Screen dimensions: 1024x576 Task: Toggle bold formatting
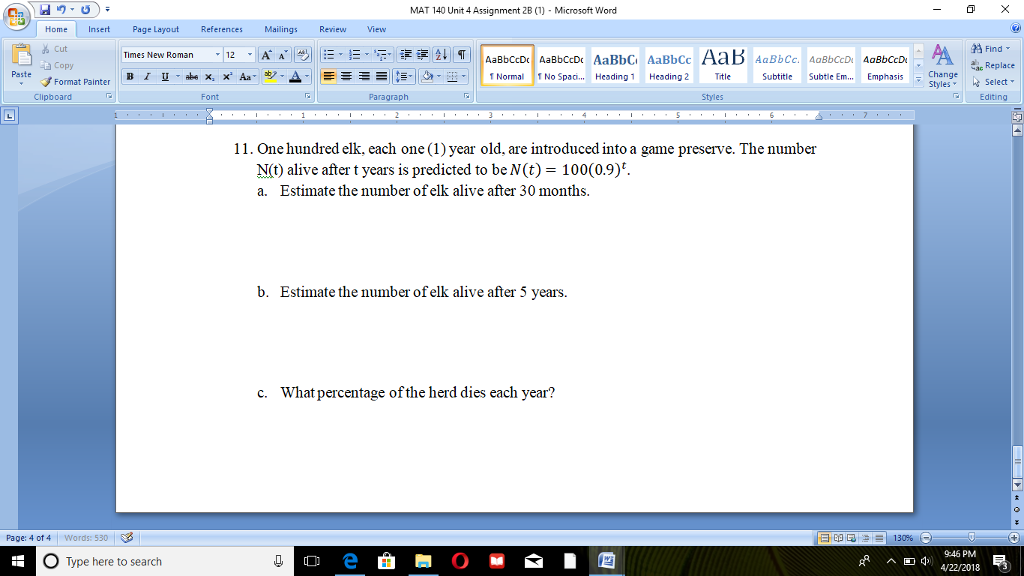pyautogui.click(x=129, y=76)
